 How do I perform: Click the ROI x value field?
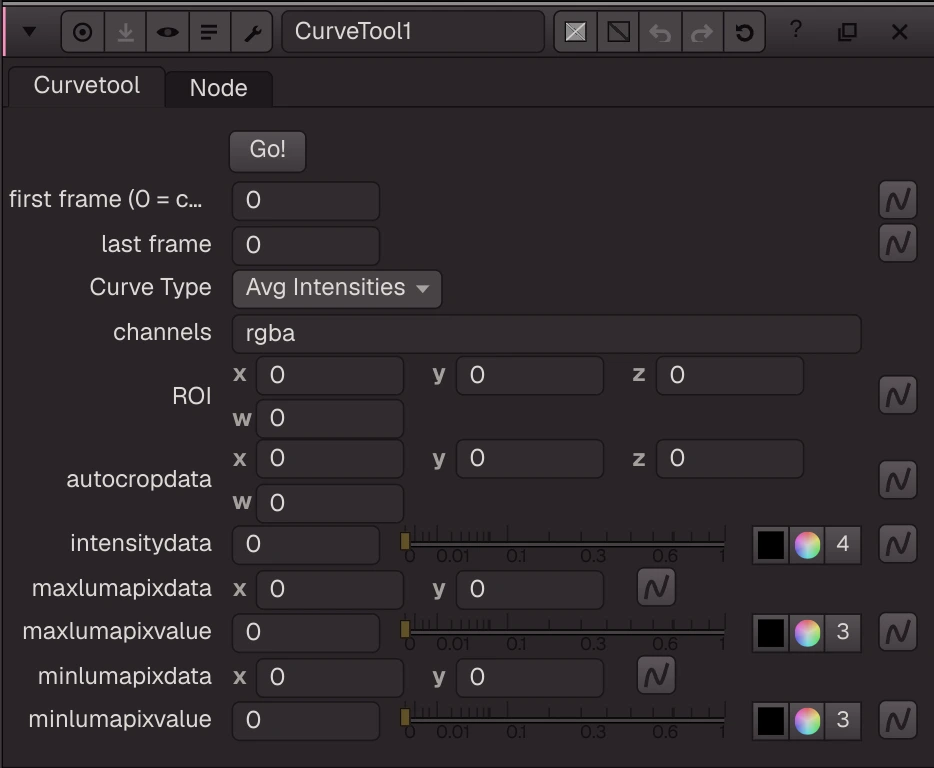[330, 375]
